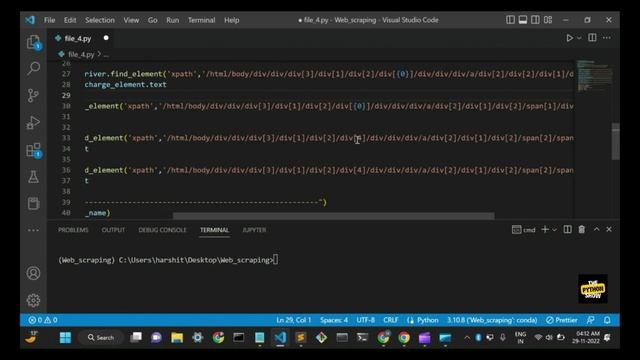This screenshot has width=640, height=360.
Task: Click Prettier in status bar
Action: (x=562, y=320)
